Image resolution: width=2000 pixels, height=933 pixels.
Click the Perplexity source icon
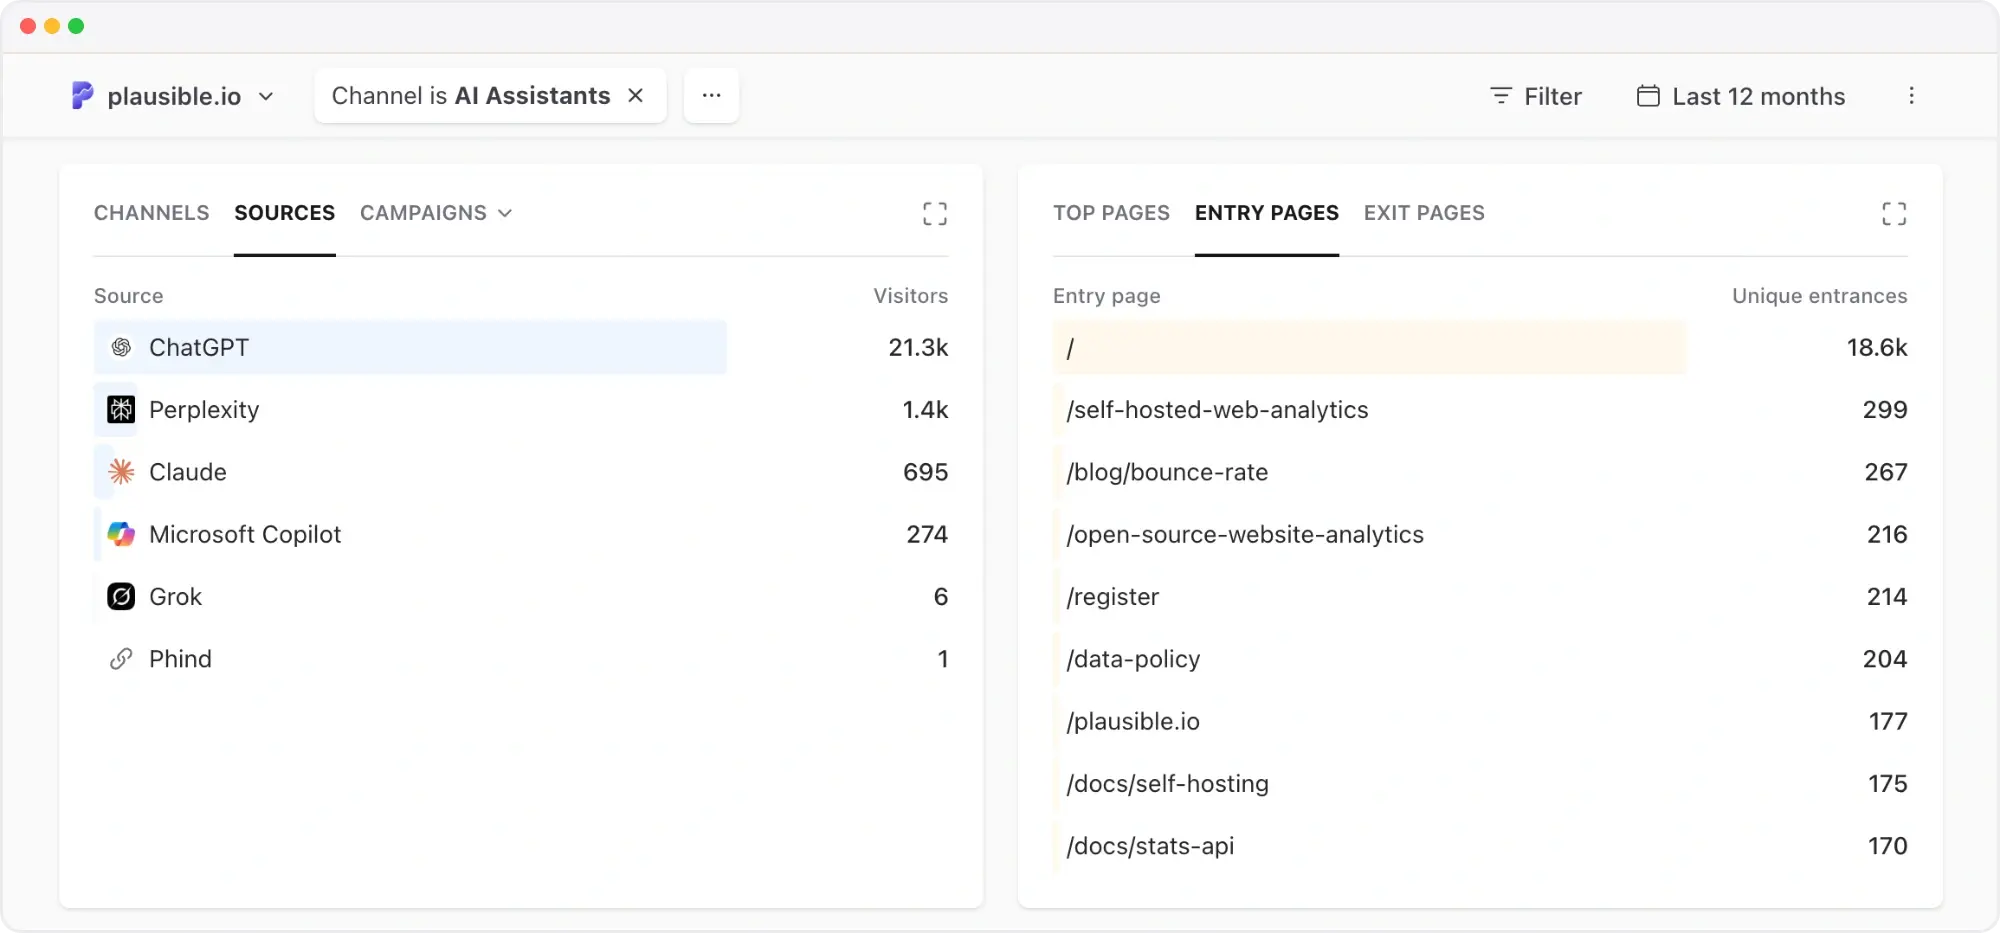(x=121, y=409)
